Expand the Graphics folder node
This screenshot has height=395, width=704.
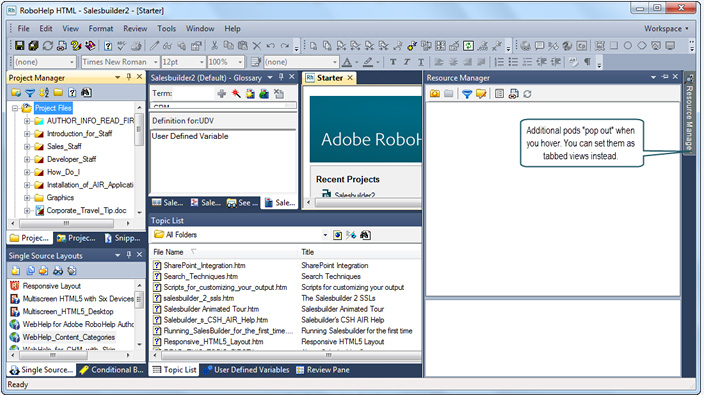[x=27, y=198]
